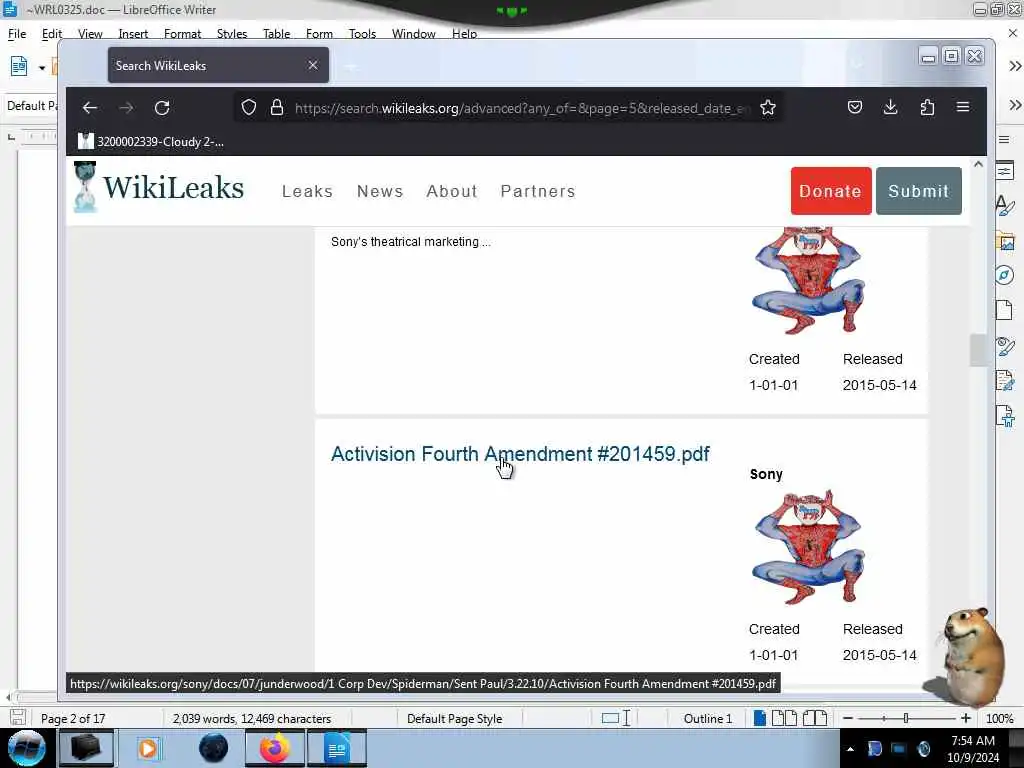
Task: Click the Firefox address bar URL
Action: [522, 108]
